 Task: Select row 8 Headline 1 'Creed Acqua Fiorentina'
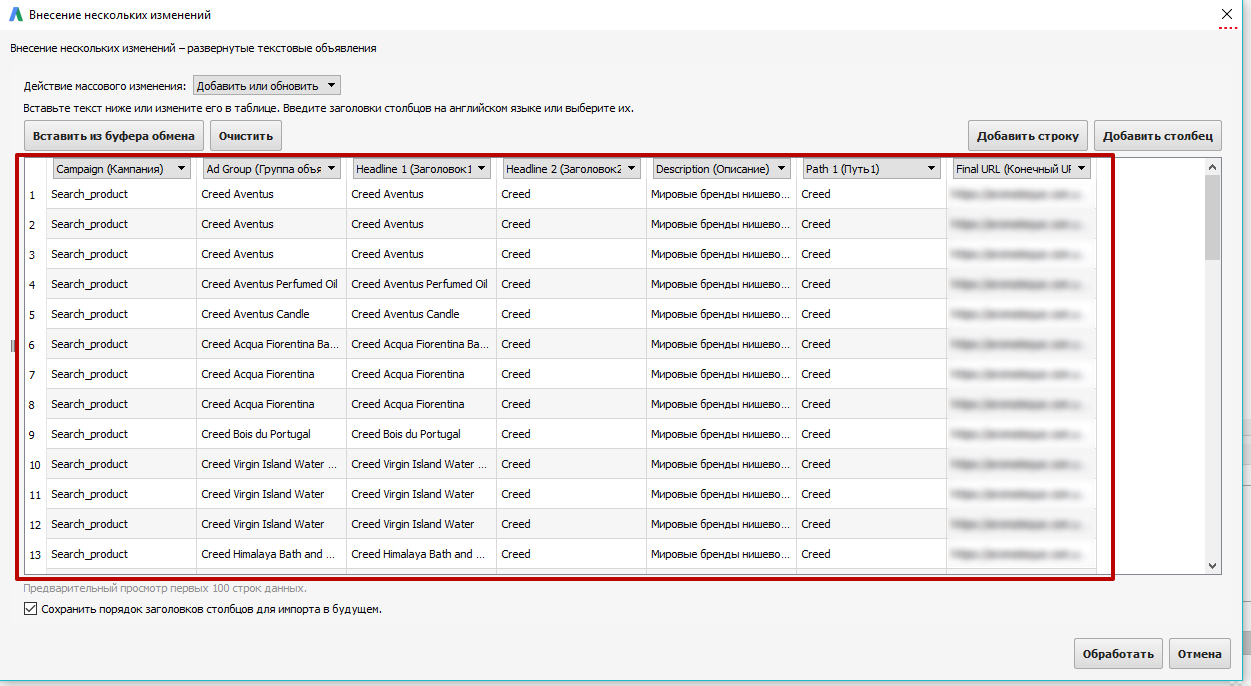[421, 404]
